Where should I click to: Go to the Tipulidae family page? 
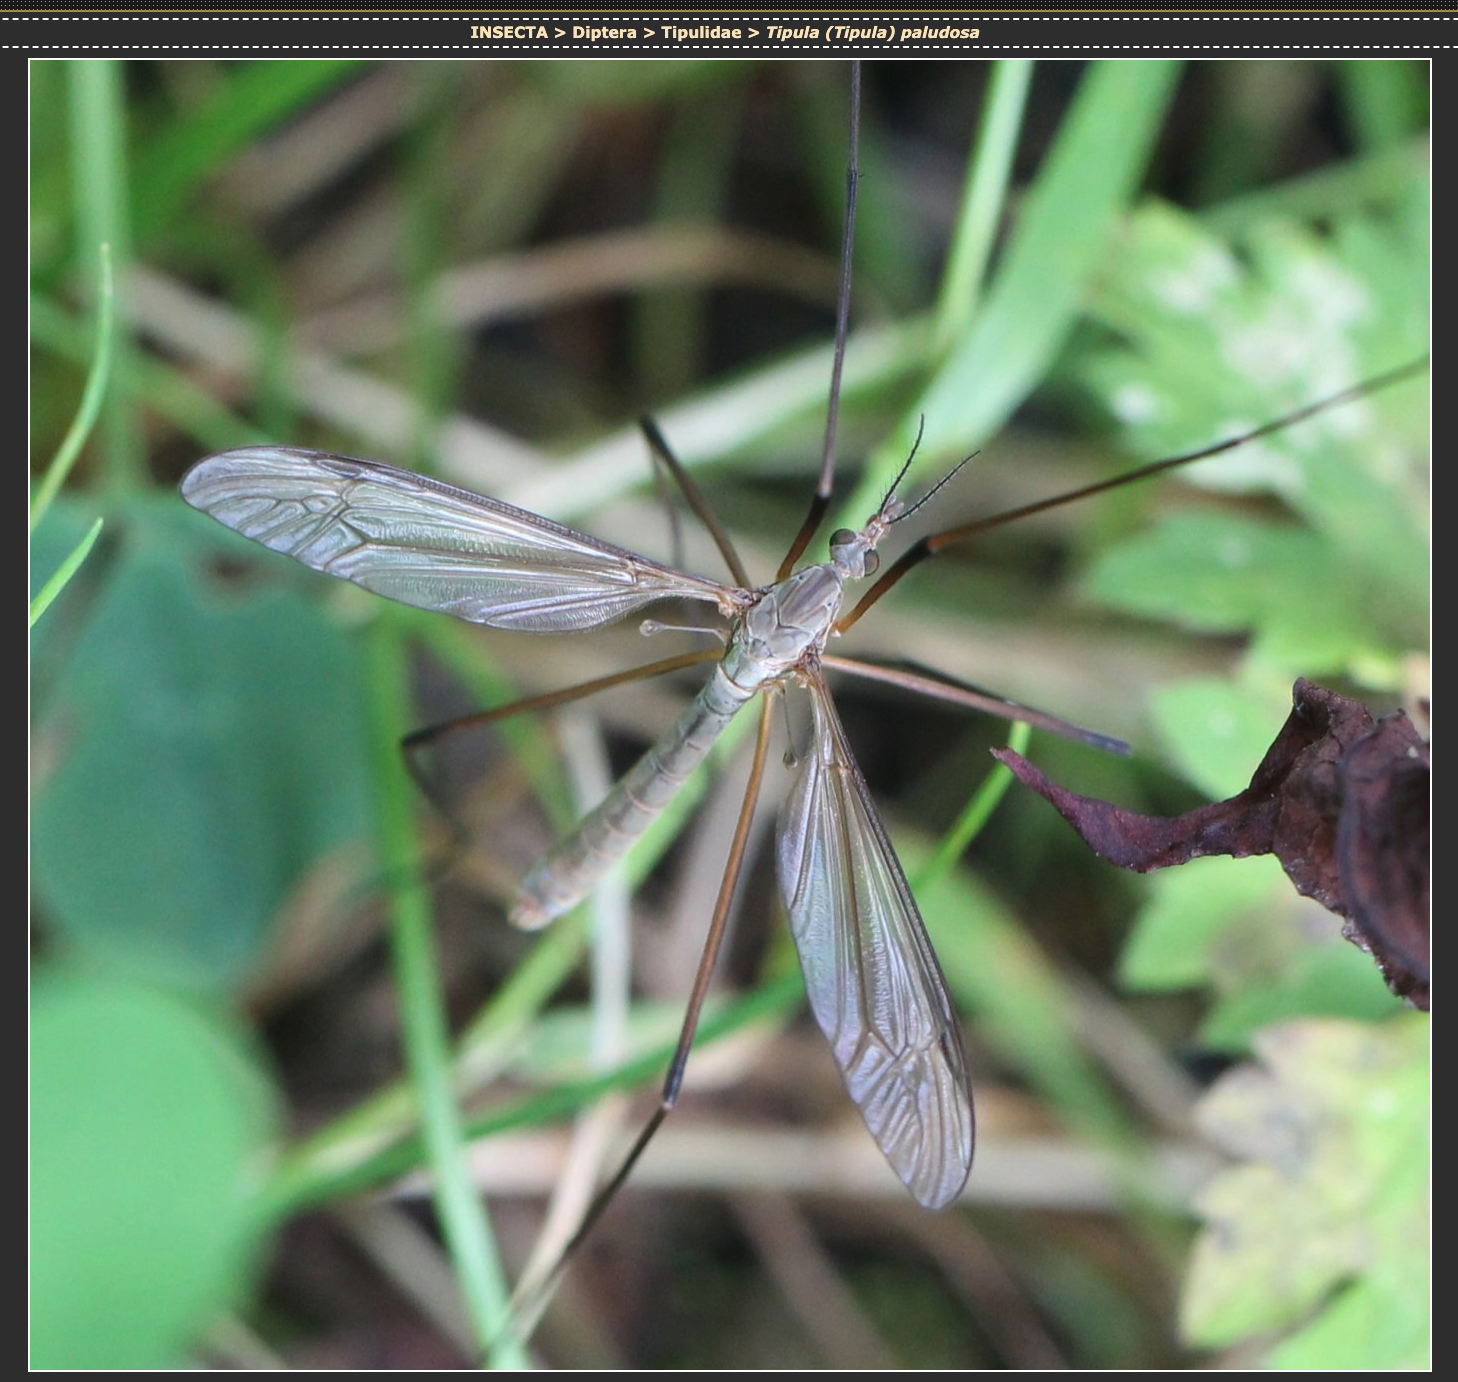click(701, 32)
